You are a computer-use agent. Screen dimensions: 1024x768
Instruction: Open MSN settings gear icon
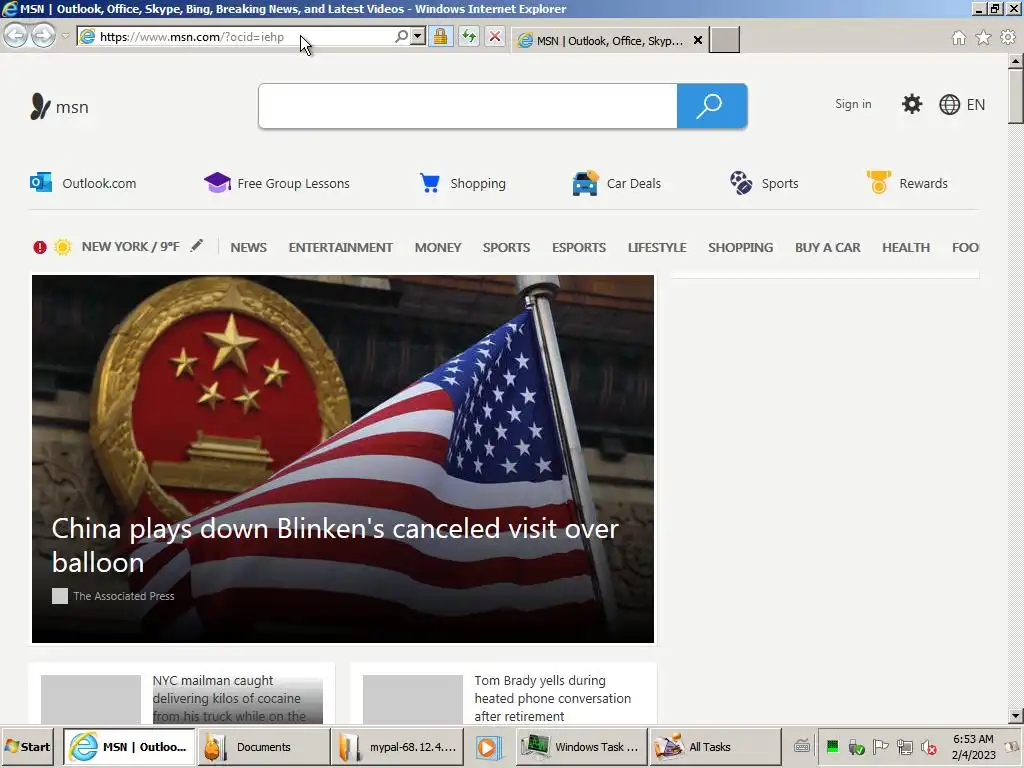coord(912,104)
